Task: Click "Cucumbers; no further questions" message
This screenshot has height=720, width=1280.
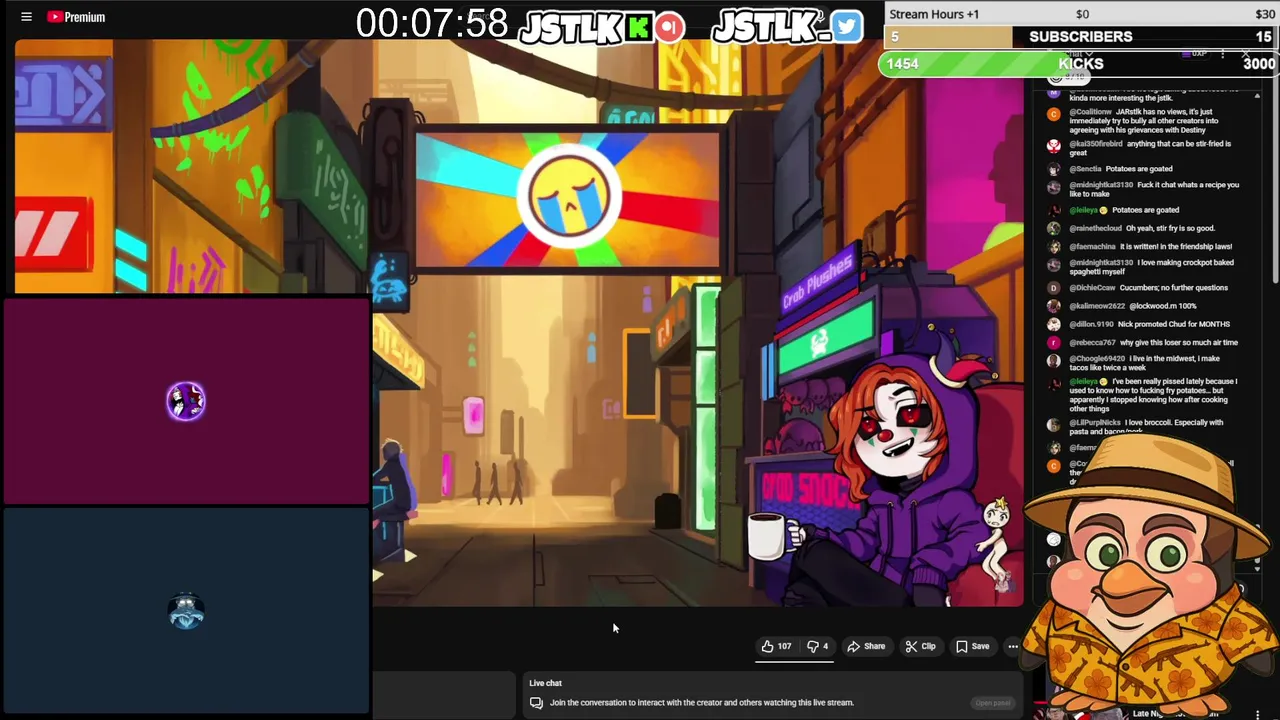Action: pyautogui.click(x=1174, y=288)
